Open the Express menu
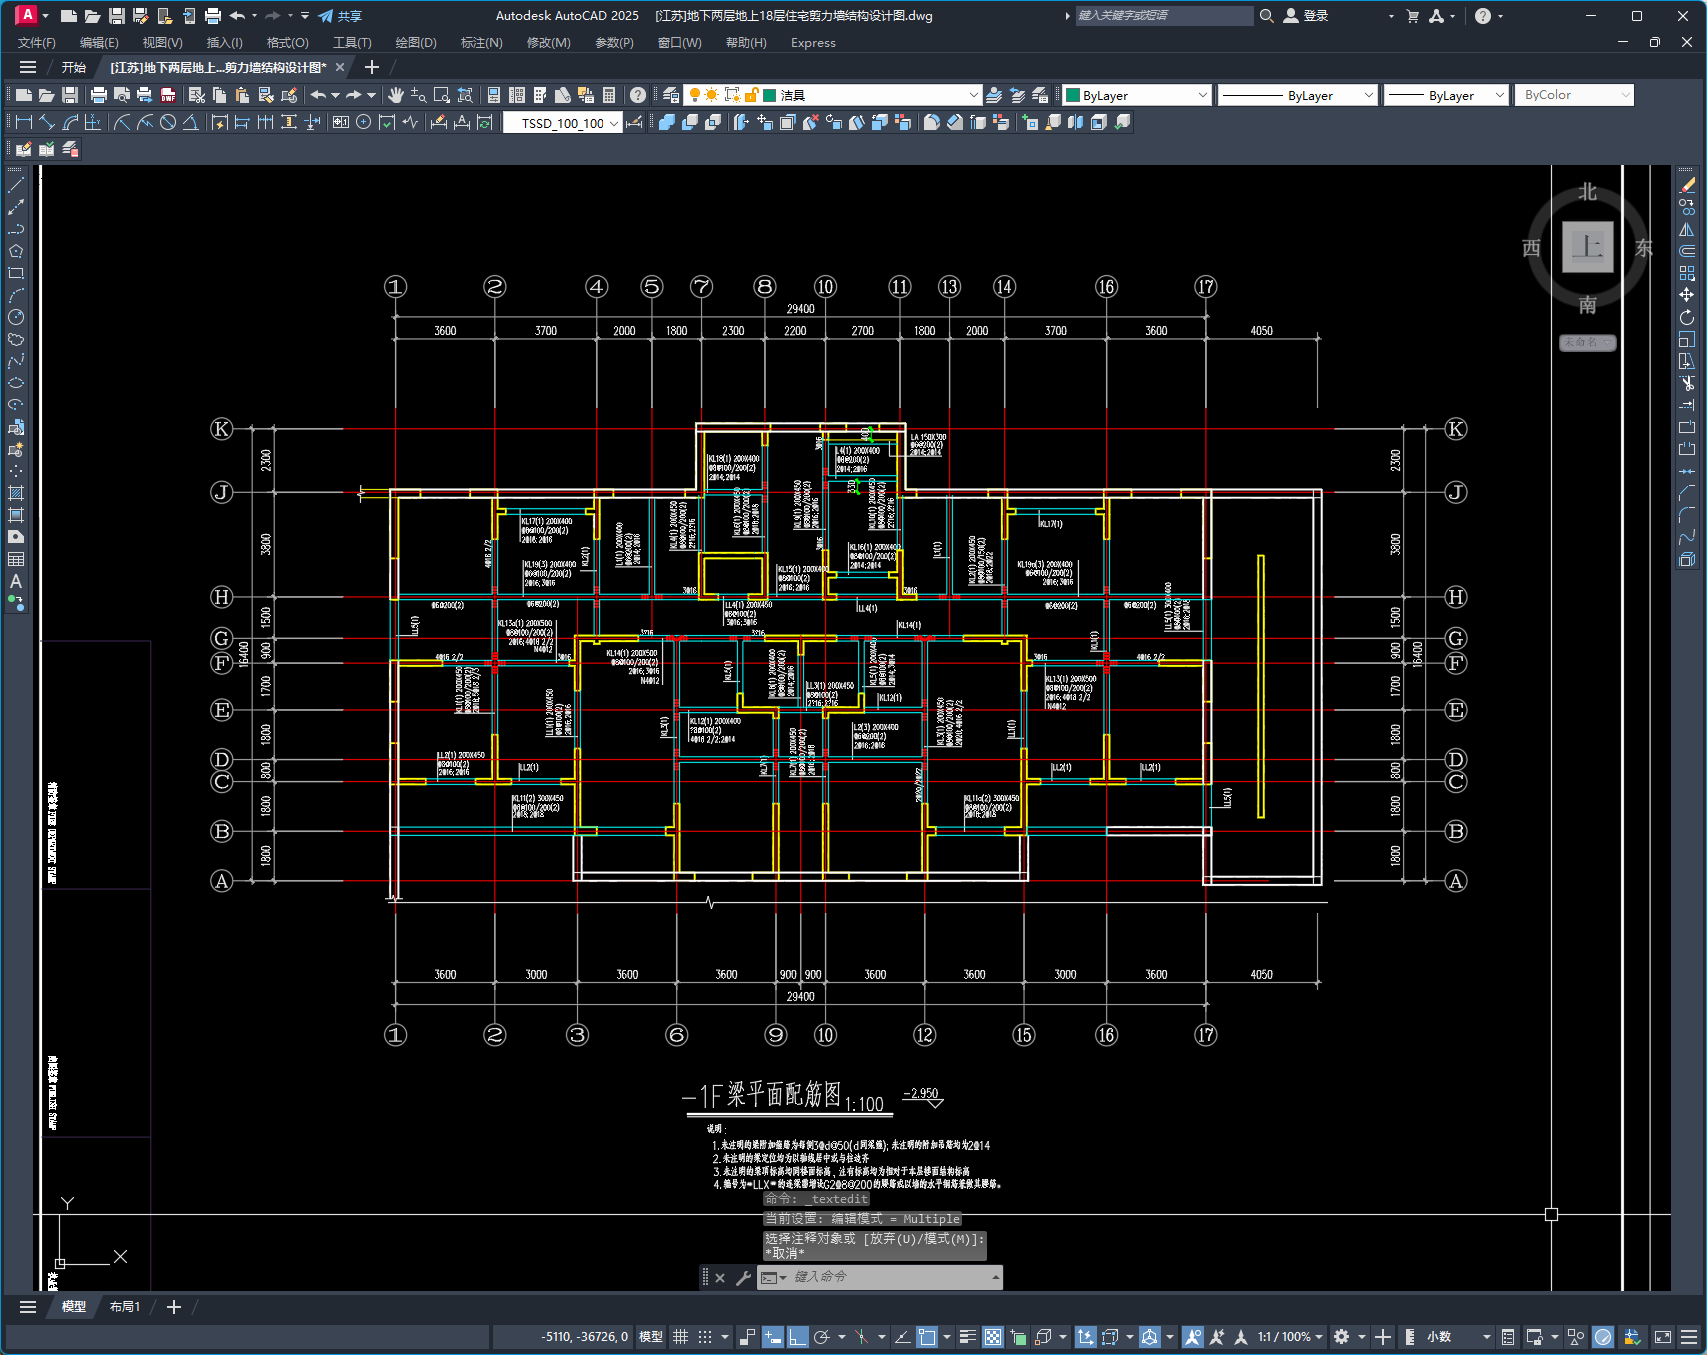 813,43
